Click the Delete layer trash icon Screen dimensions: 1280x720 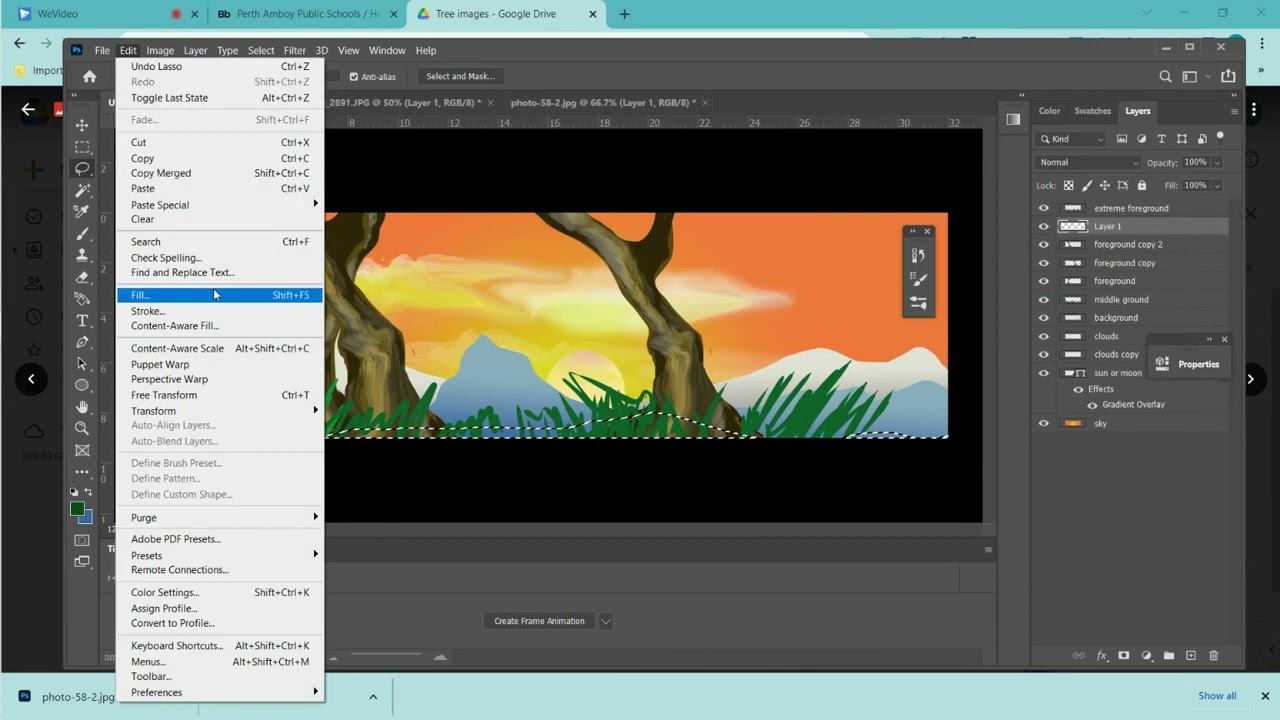(x=1214, y=656)
